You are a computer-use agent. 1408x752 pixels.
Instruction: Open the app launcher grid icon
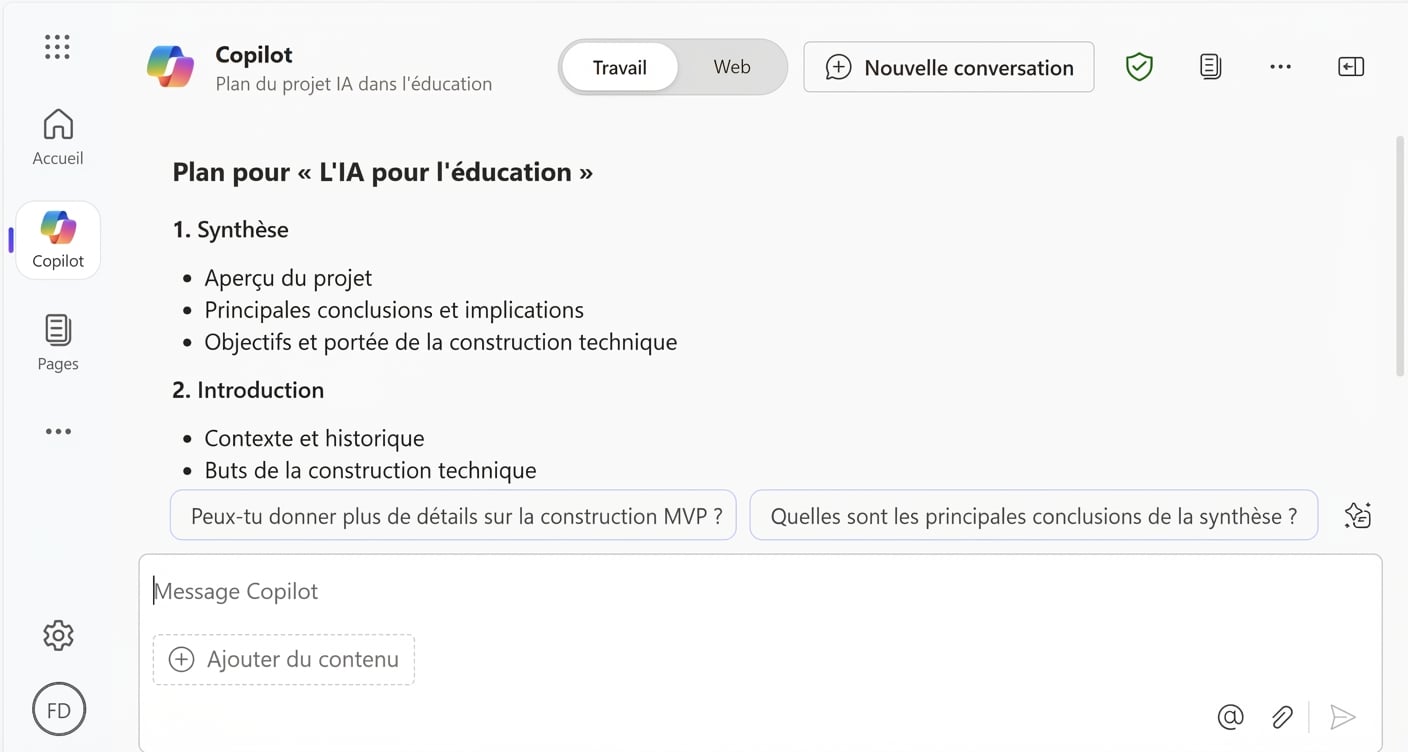tap(57, 46)
